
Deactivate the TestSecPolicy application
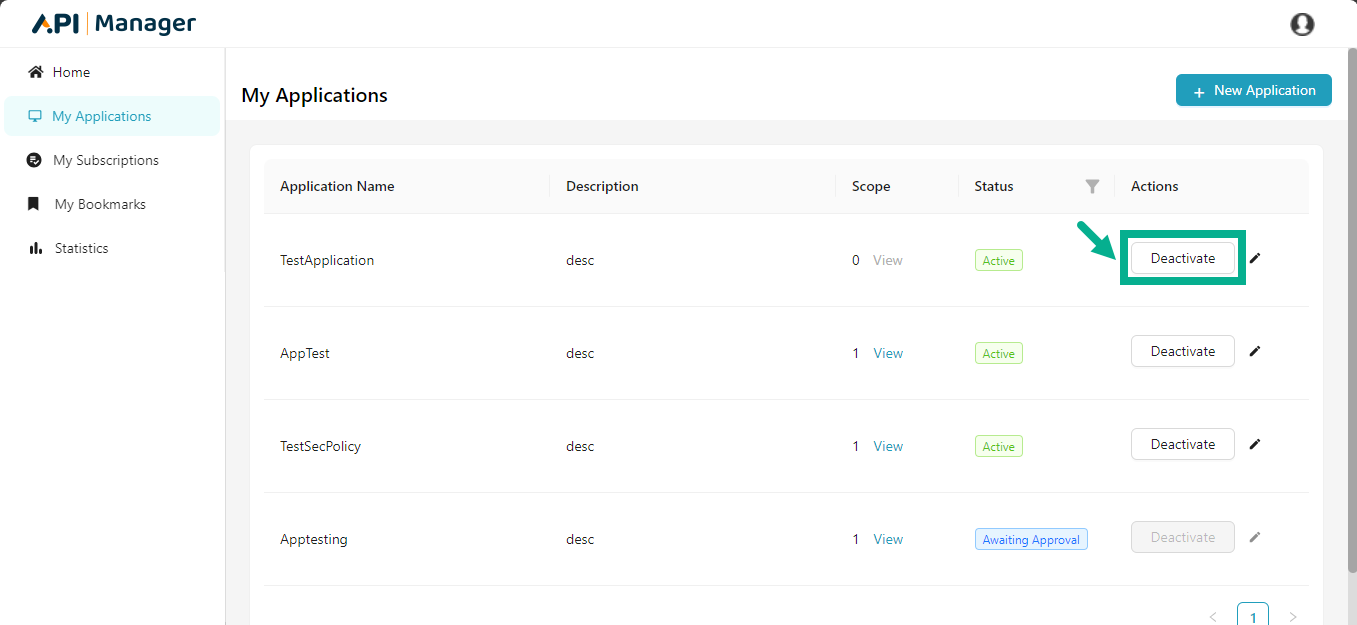tap(1182, 444)
